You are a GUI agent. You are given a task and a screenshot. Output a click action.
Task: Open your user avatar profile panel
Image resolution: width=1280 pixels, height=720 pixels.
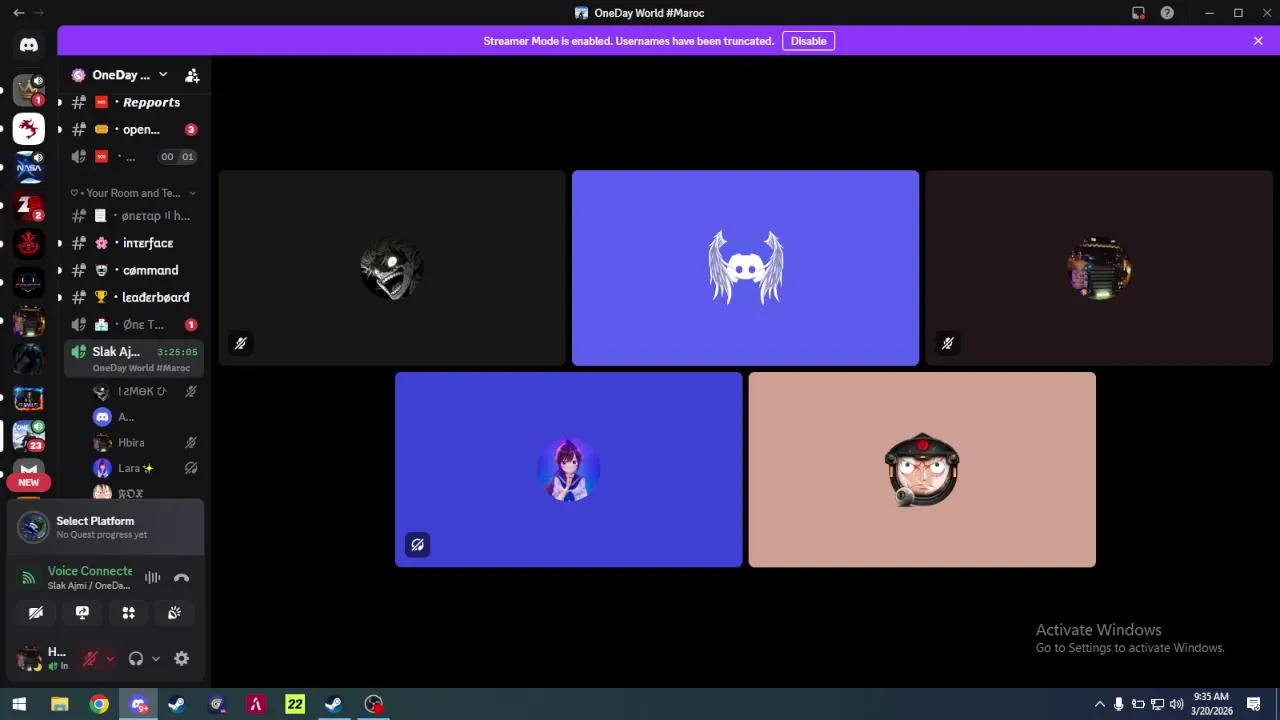(x=29, y=658)
